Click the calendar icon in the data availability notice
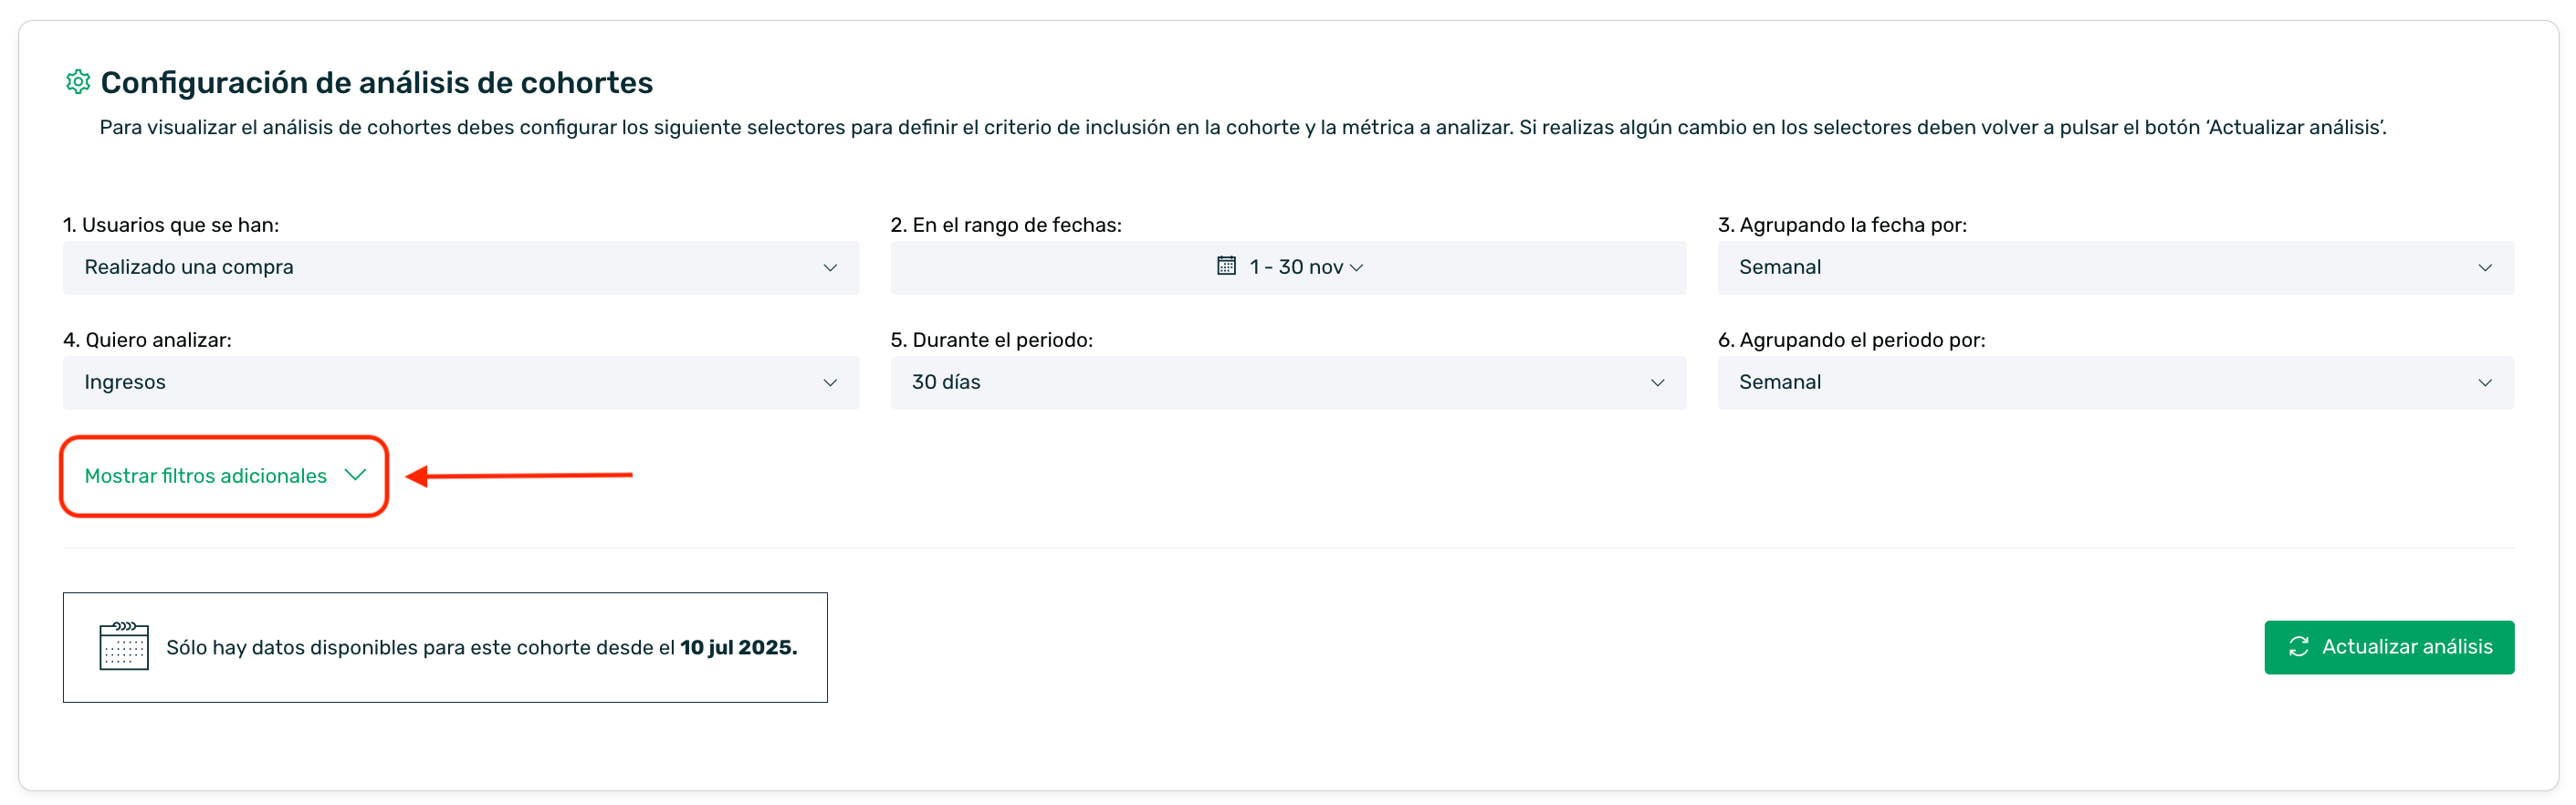This screenshot has height=805, width=2576. [124, 647]
